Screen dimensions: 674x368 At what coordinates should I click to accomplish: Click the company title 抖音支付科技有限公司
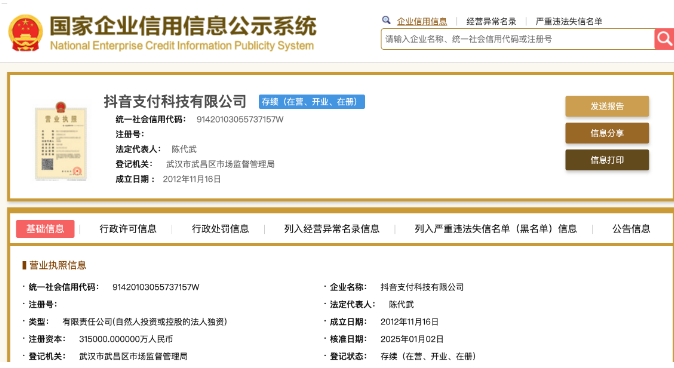pyautogui.click(x=175, y=101)
